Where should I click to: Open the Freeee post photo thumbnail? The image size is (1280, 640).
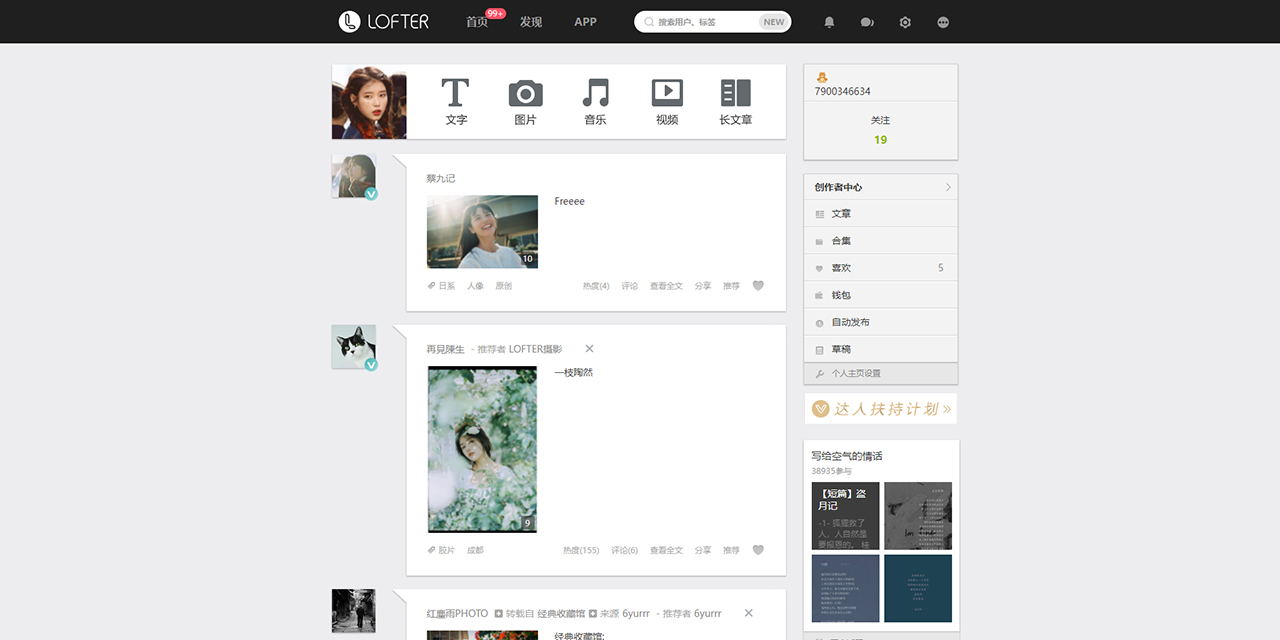coord(482,232)
